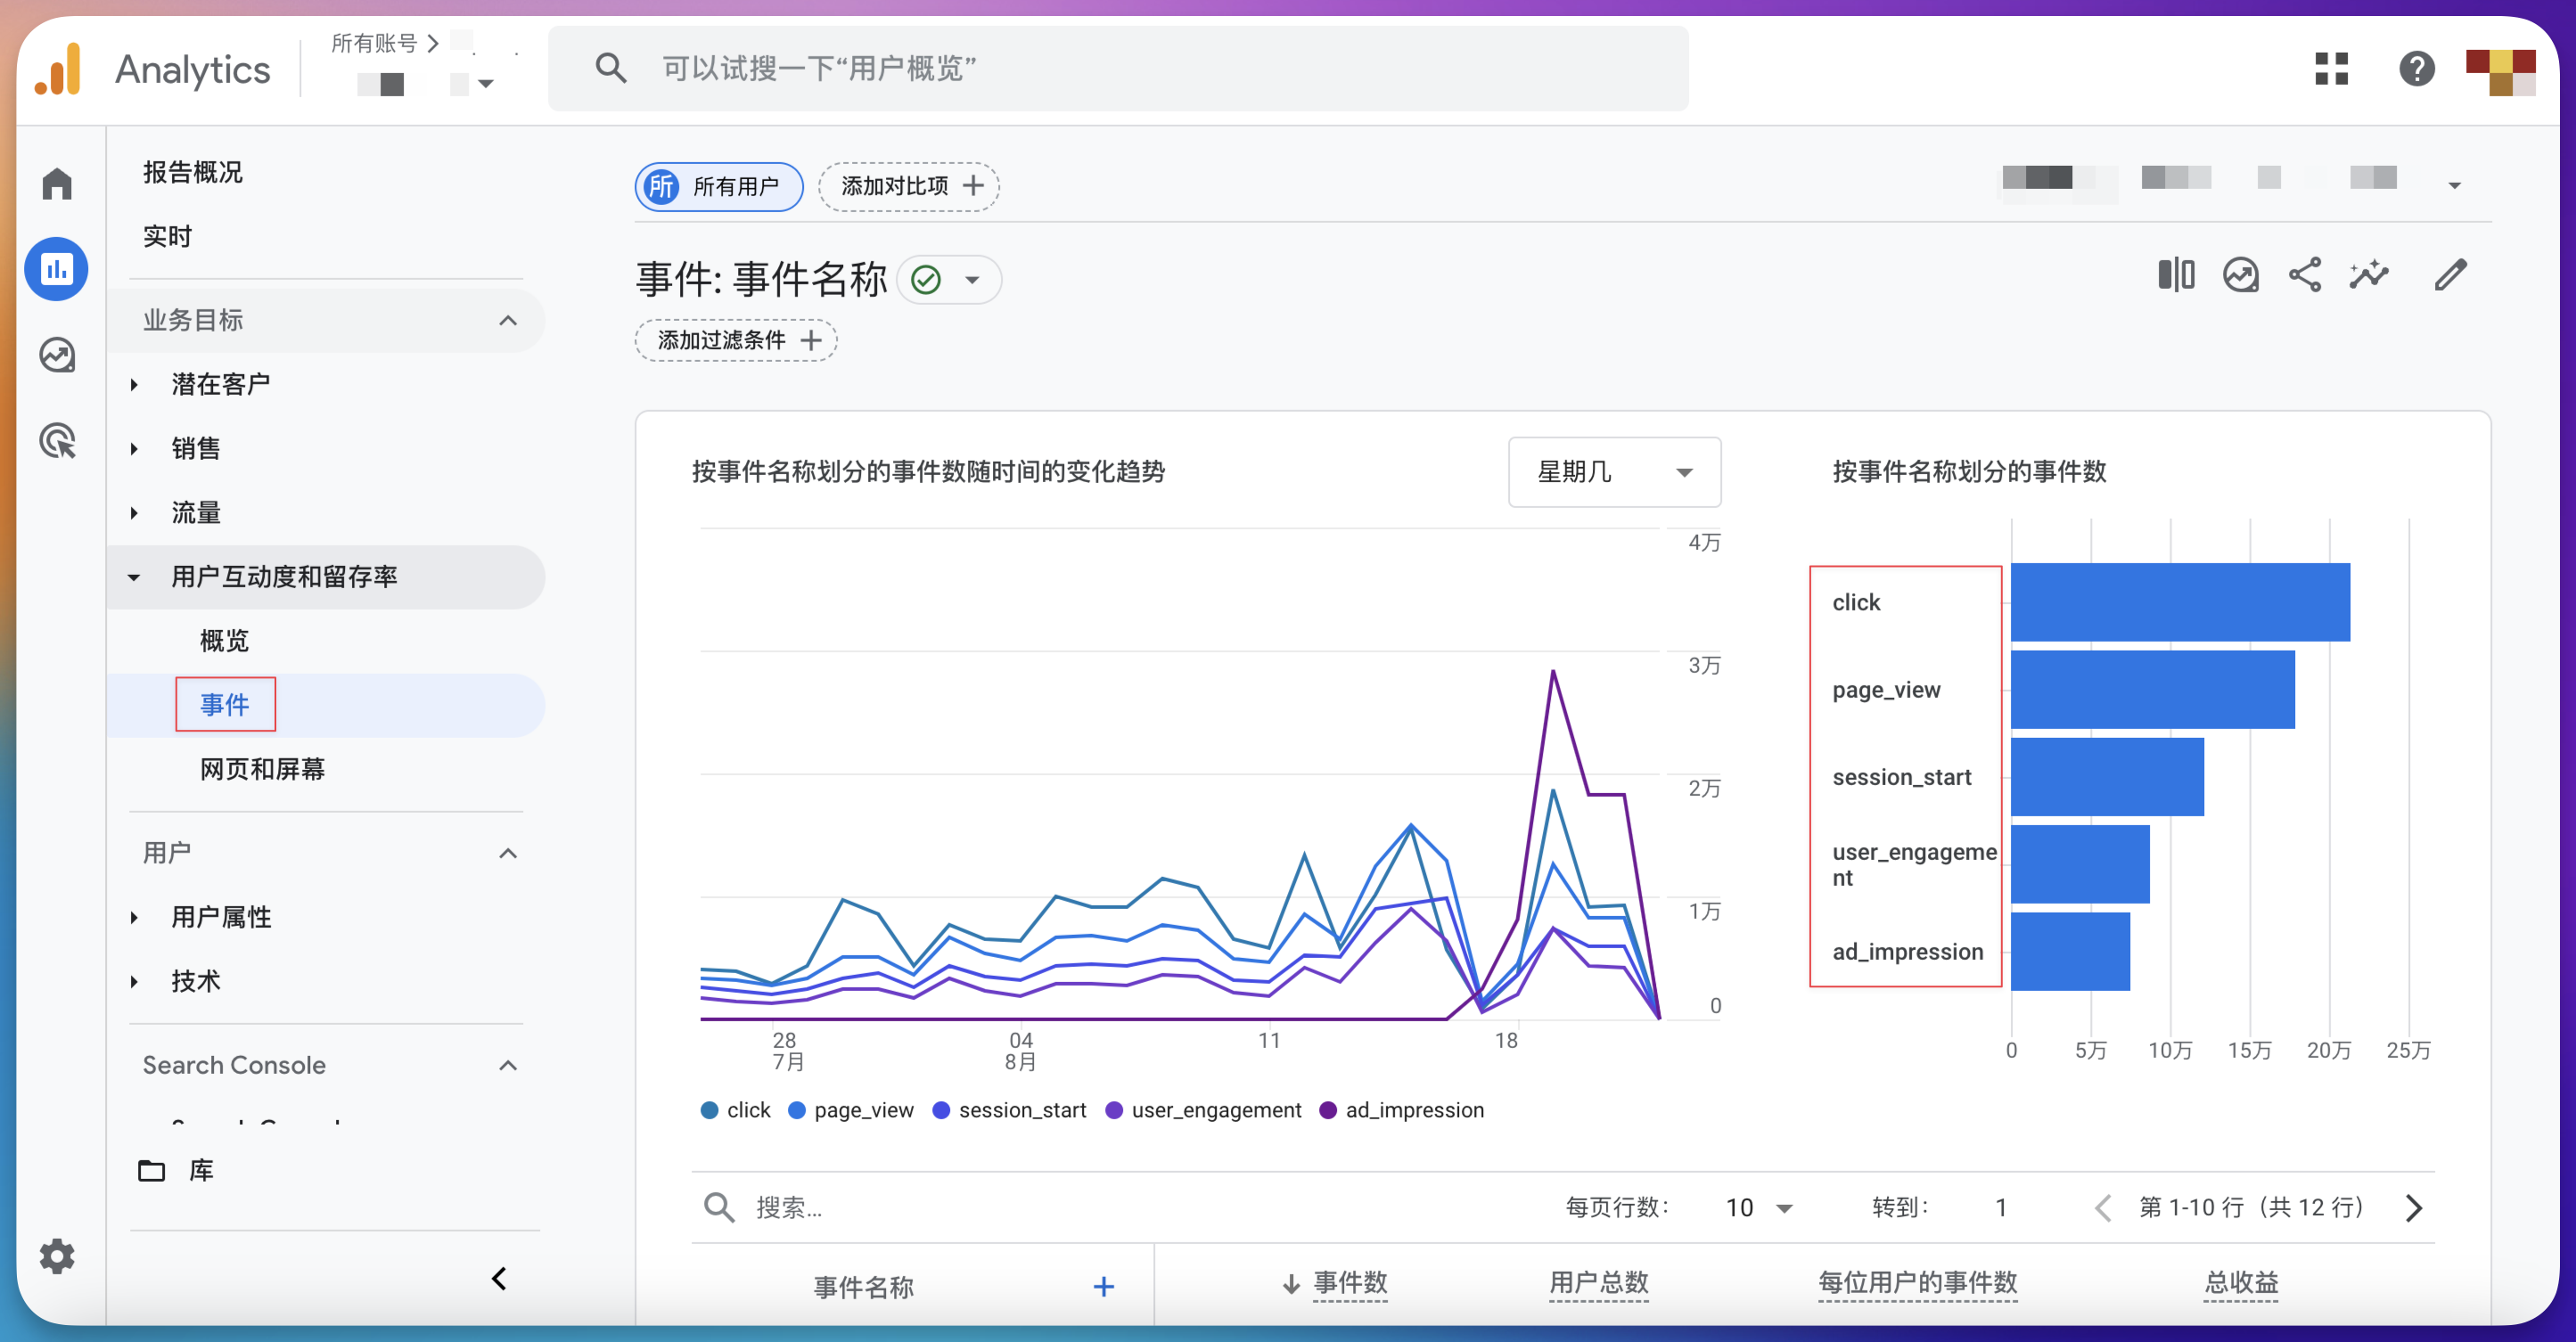2576x1342 pixels.
Task: Open the account property selector dropdown
Action: pos(485,84)
